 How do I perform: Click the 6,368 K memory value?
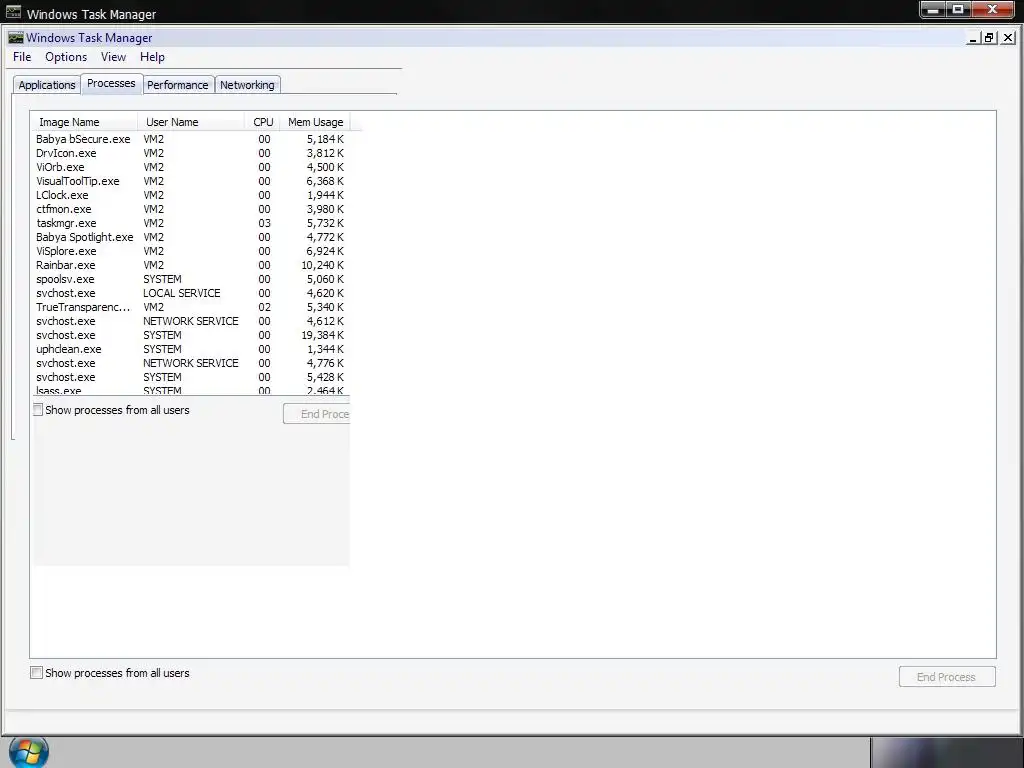coord(325,182)
